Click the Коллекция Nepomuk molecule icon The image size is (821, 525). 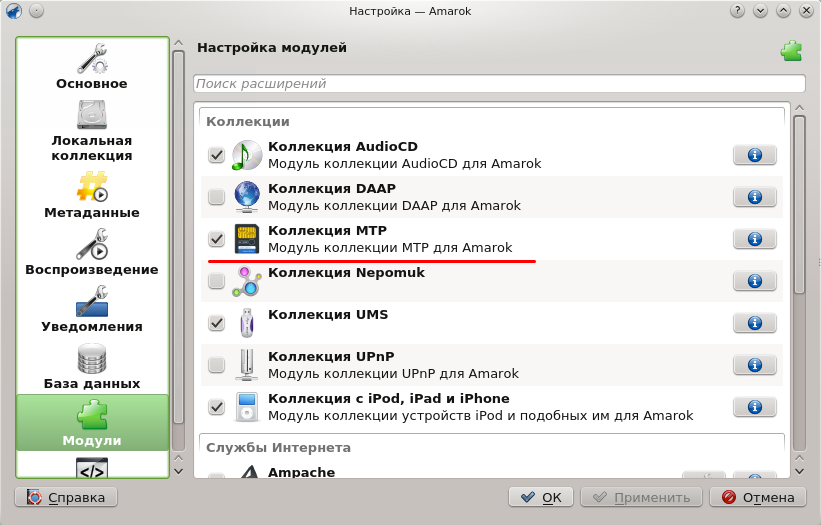click(x=246, y=281)
